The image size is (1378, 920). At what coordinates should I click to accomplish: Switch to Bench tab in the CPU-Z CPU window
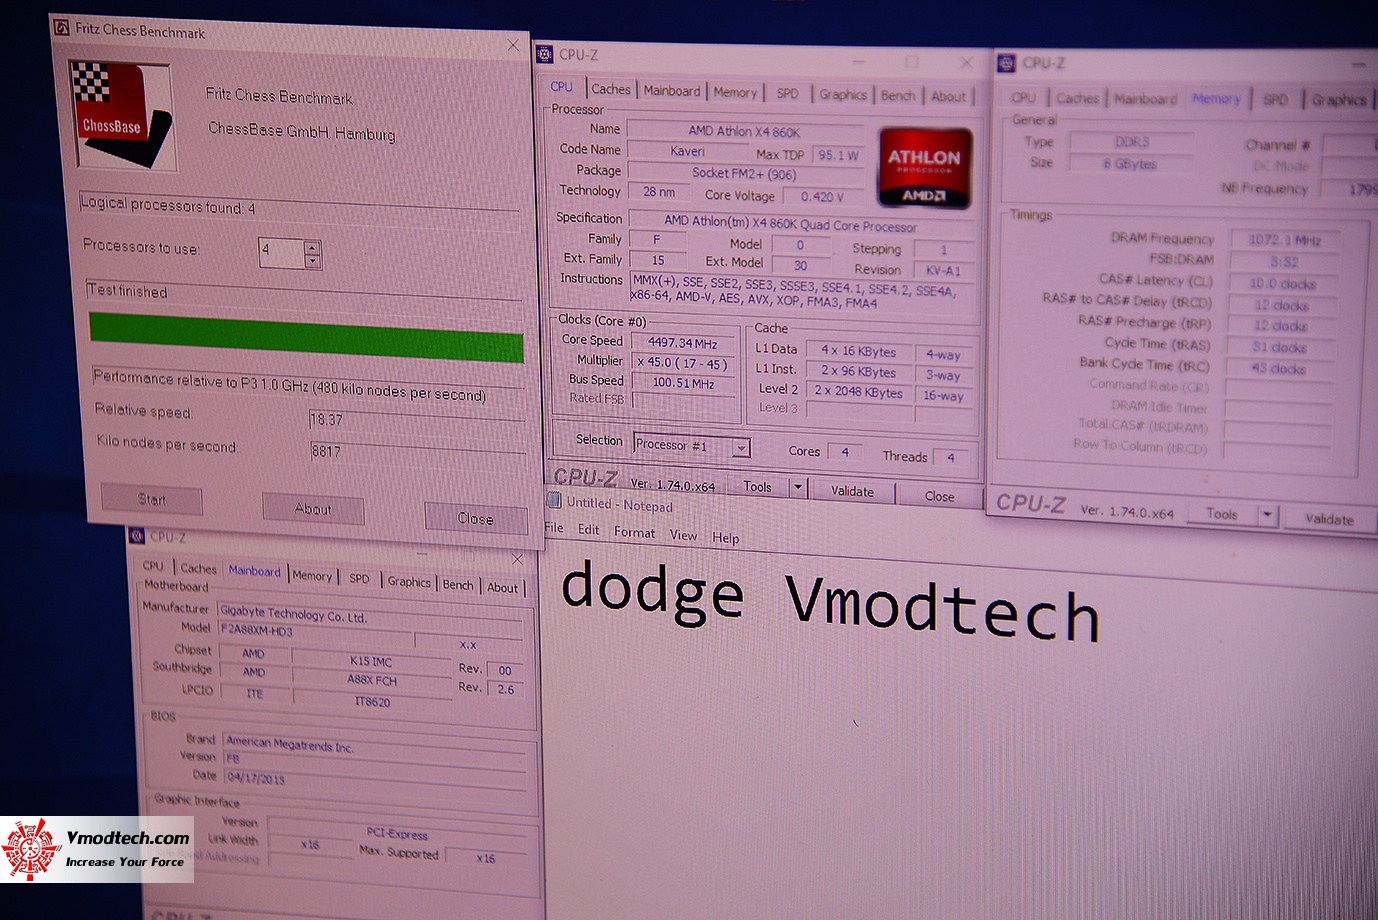point(898,95)
